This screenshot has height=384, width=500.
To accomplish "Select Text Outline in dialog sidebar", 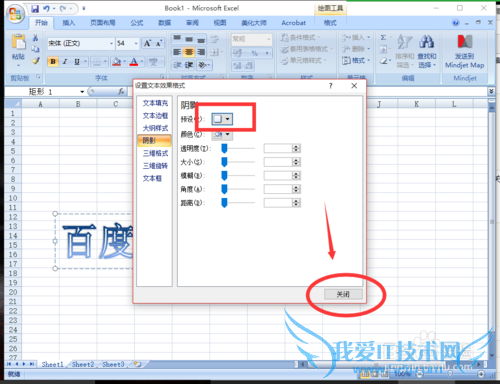I will tap(155, 116).
